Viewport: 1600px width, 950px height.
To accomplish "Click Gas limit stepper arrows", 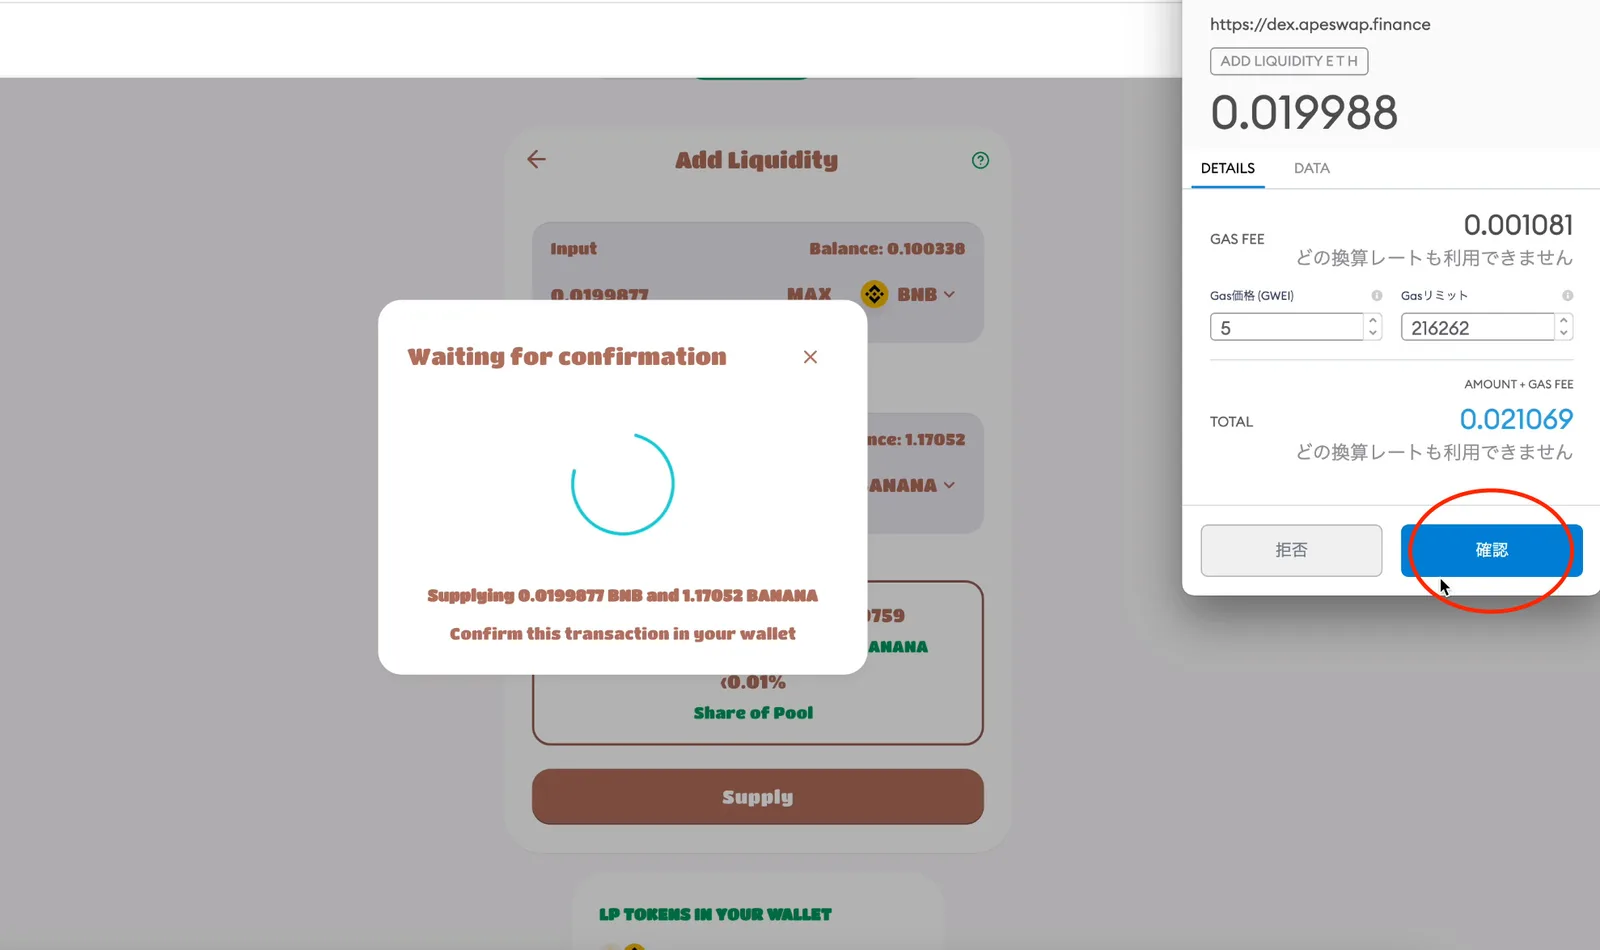I will [1564, 327].
